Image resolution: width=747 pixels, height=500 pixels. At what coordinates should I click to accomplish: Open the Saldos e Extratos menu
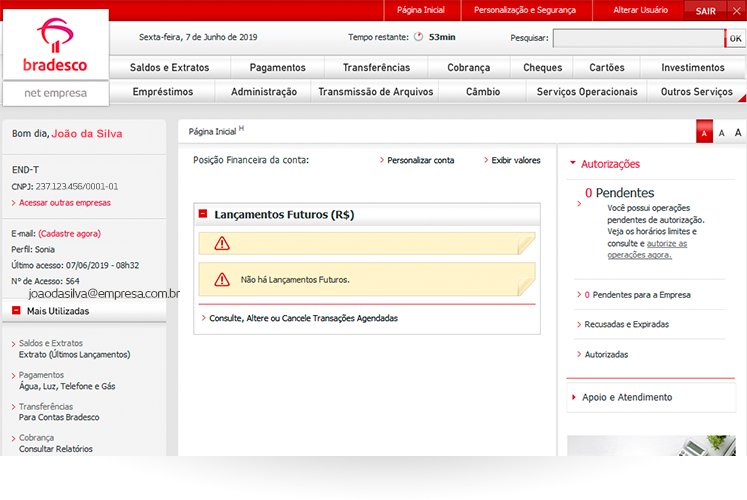(169, 68)
